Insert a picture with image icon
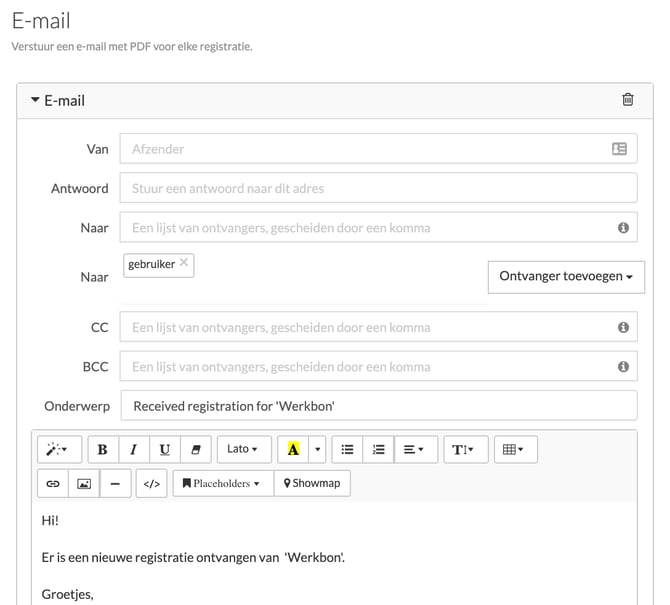This screenshot has width=670, height=605. 84,484
